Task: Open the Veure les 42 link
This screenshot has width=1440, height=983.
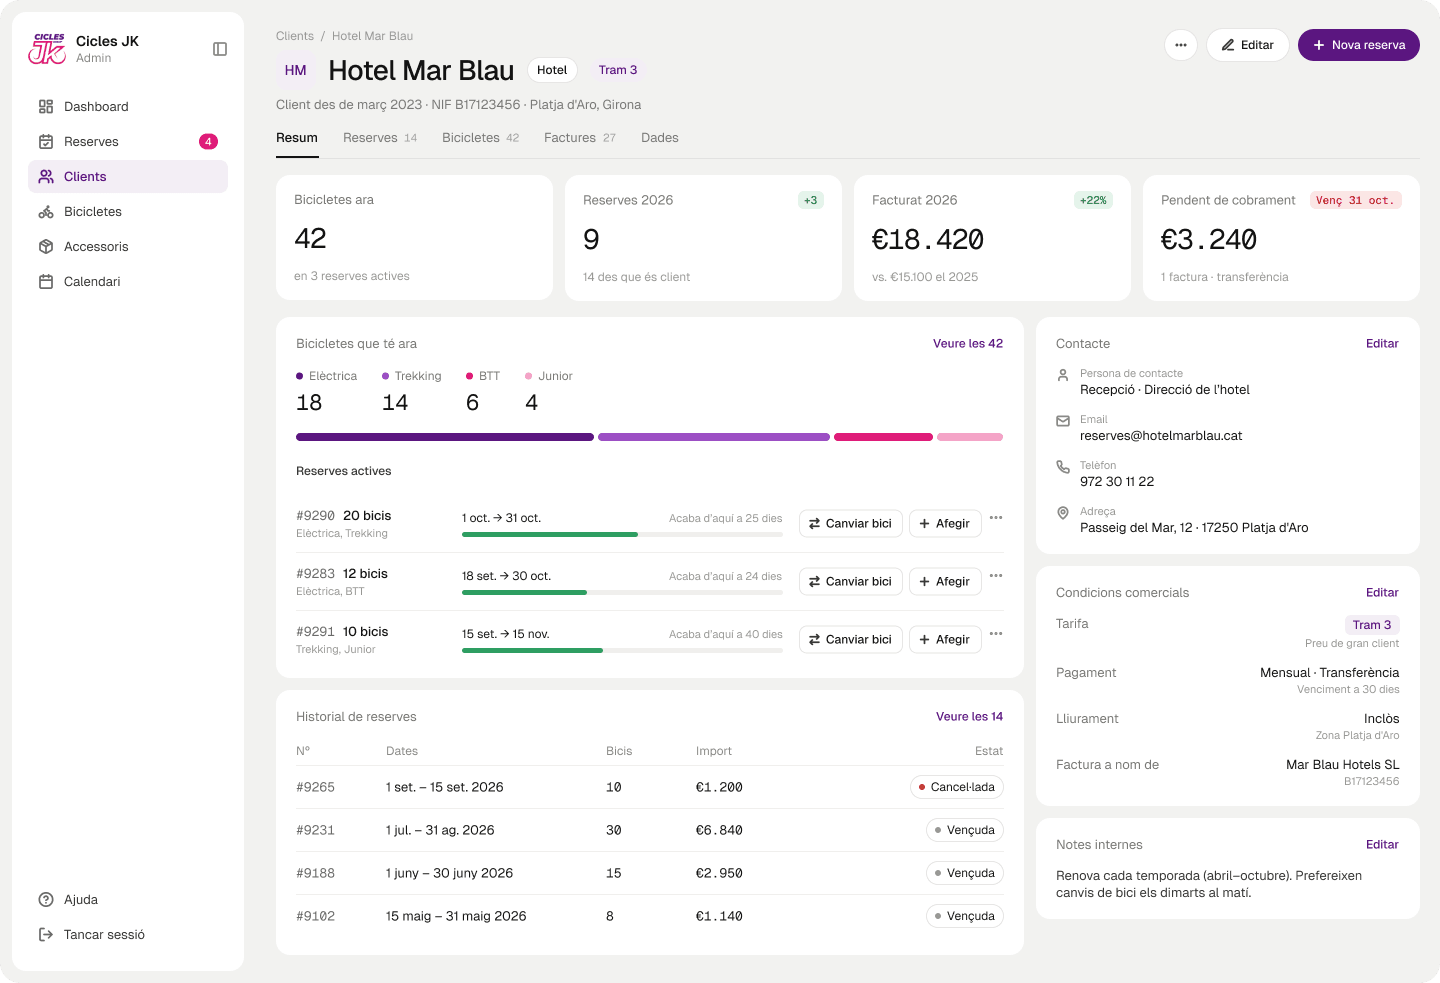Action: (968, 344)
